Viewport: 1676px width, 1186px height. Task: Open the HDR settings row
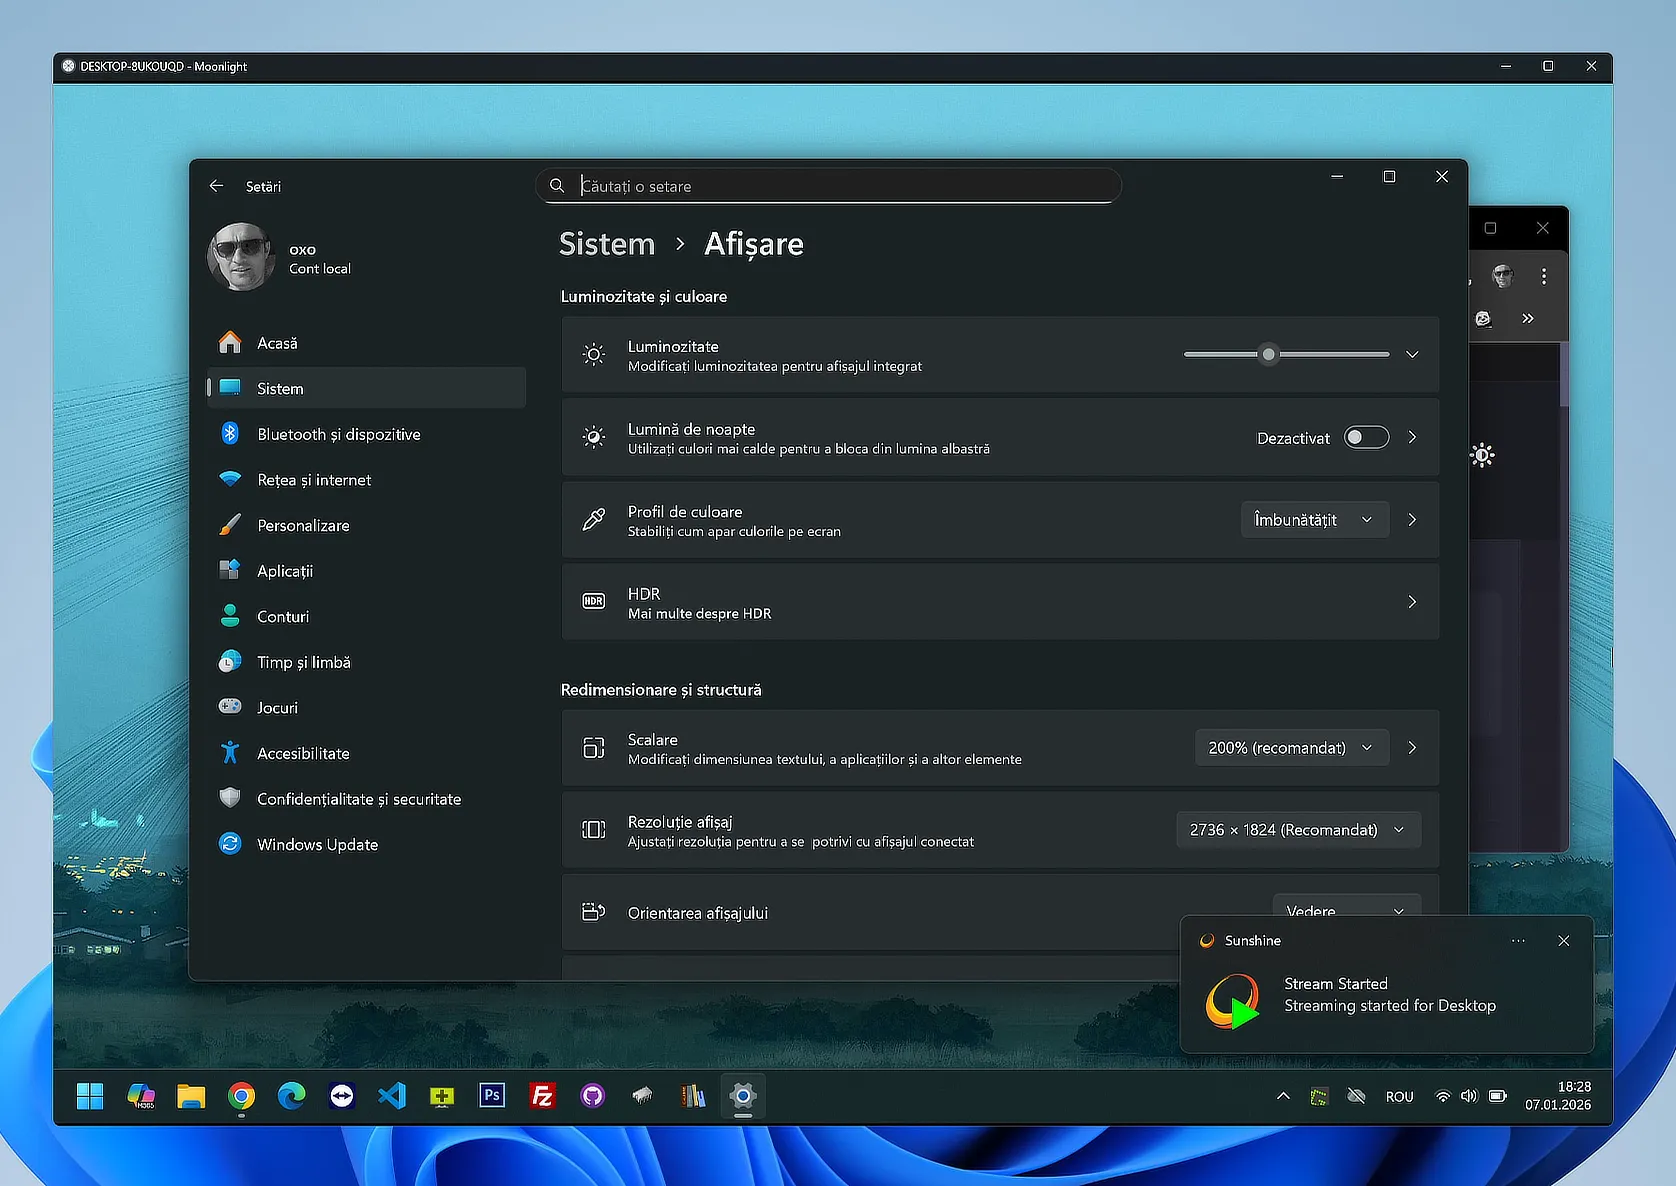click(1000, 602)
